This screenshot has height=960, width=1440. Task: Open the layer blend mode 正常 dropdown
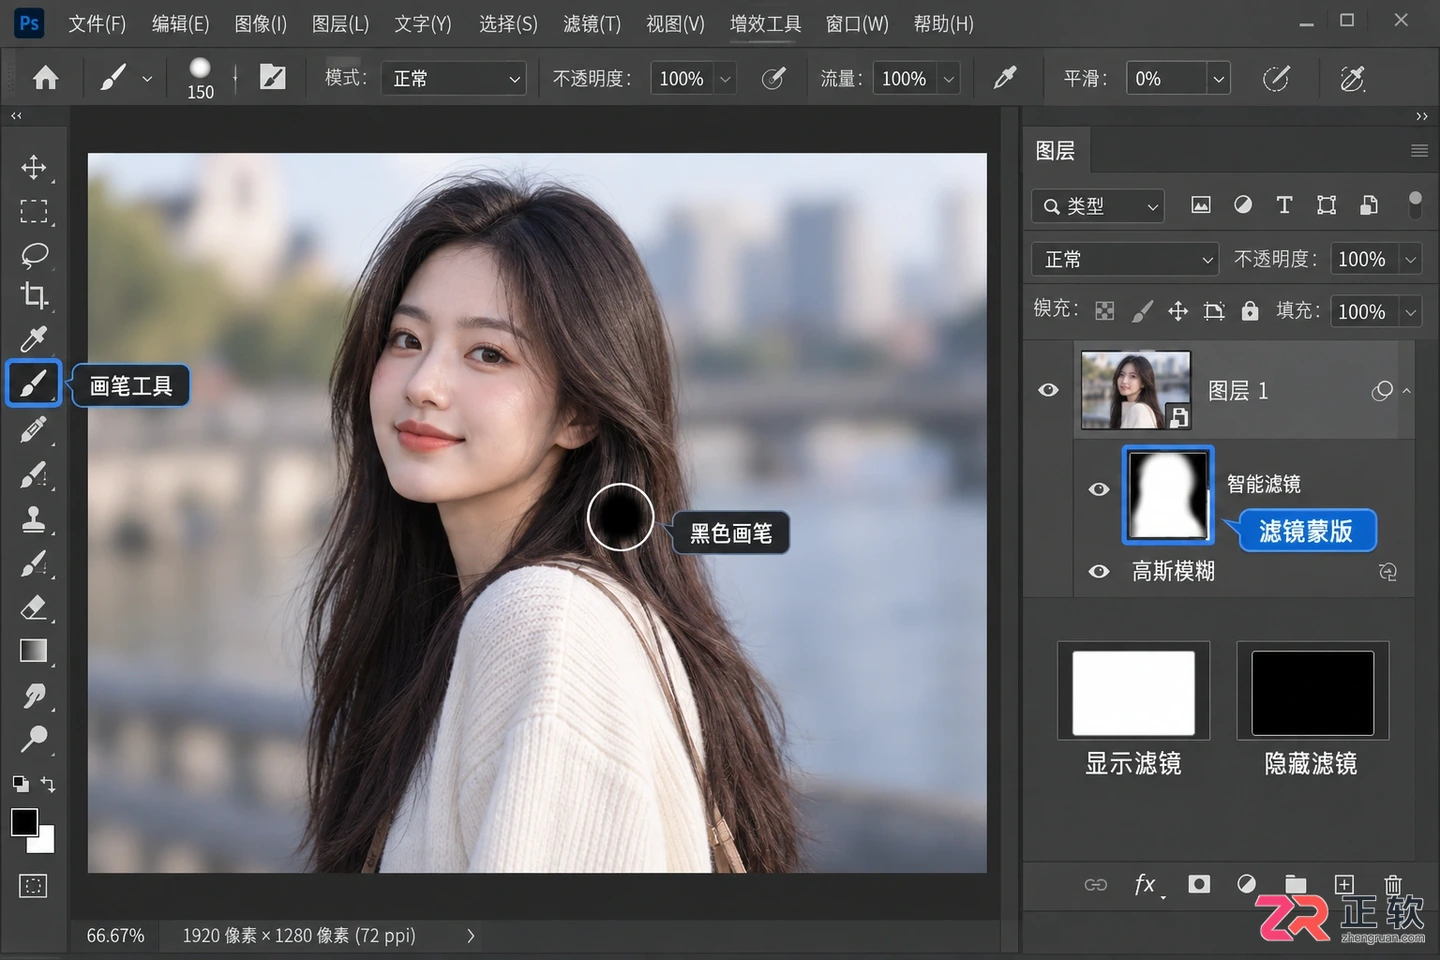(x=1125, y=259)
